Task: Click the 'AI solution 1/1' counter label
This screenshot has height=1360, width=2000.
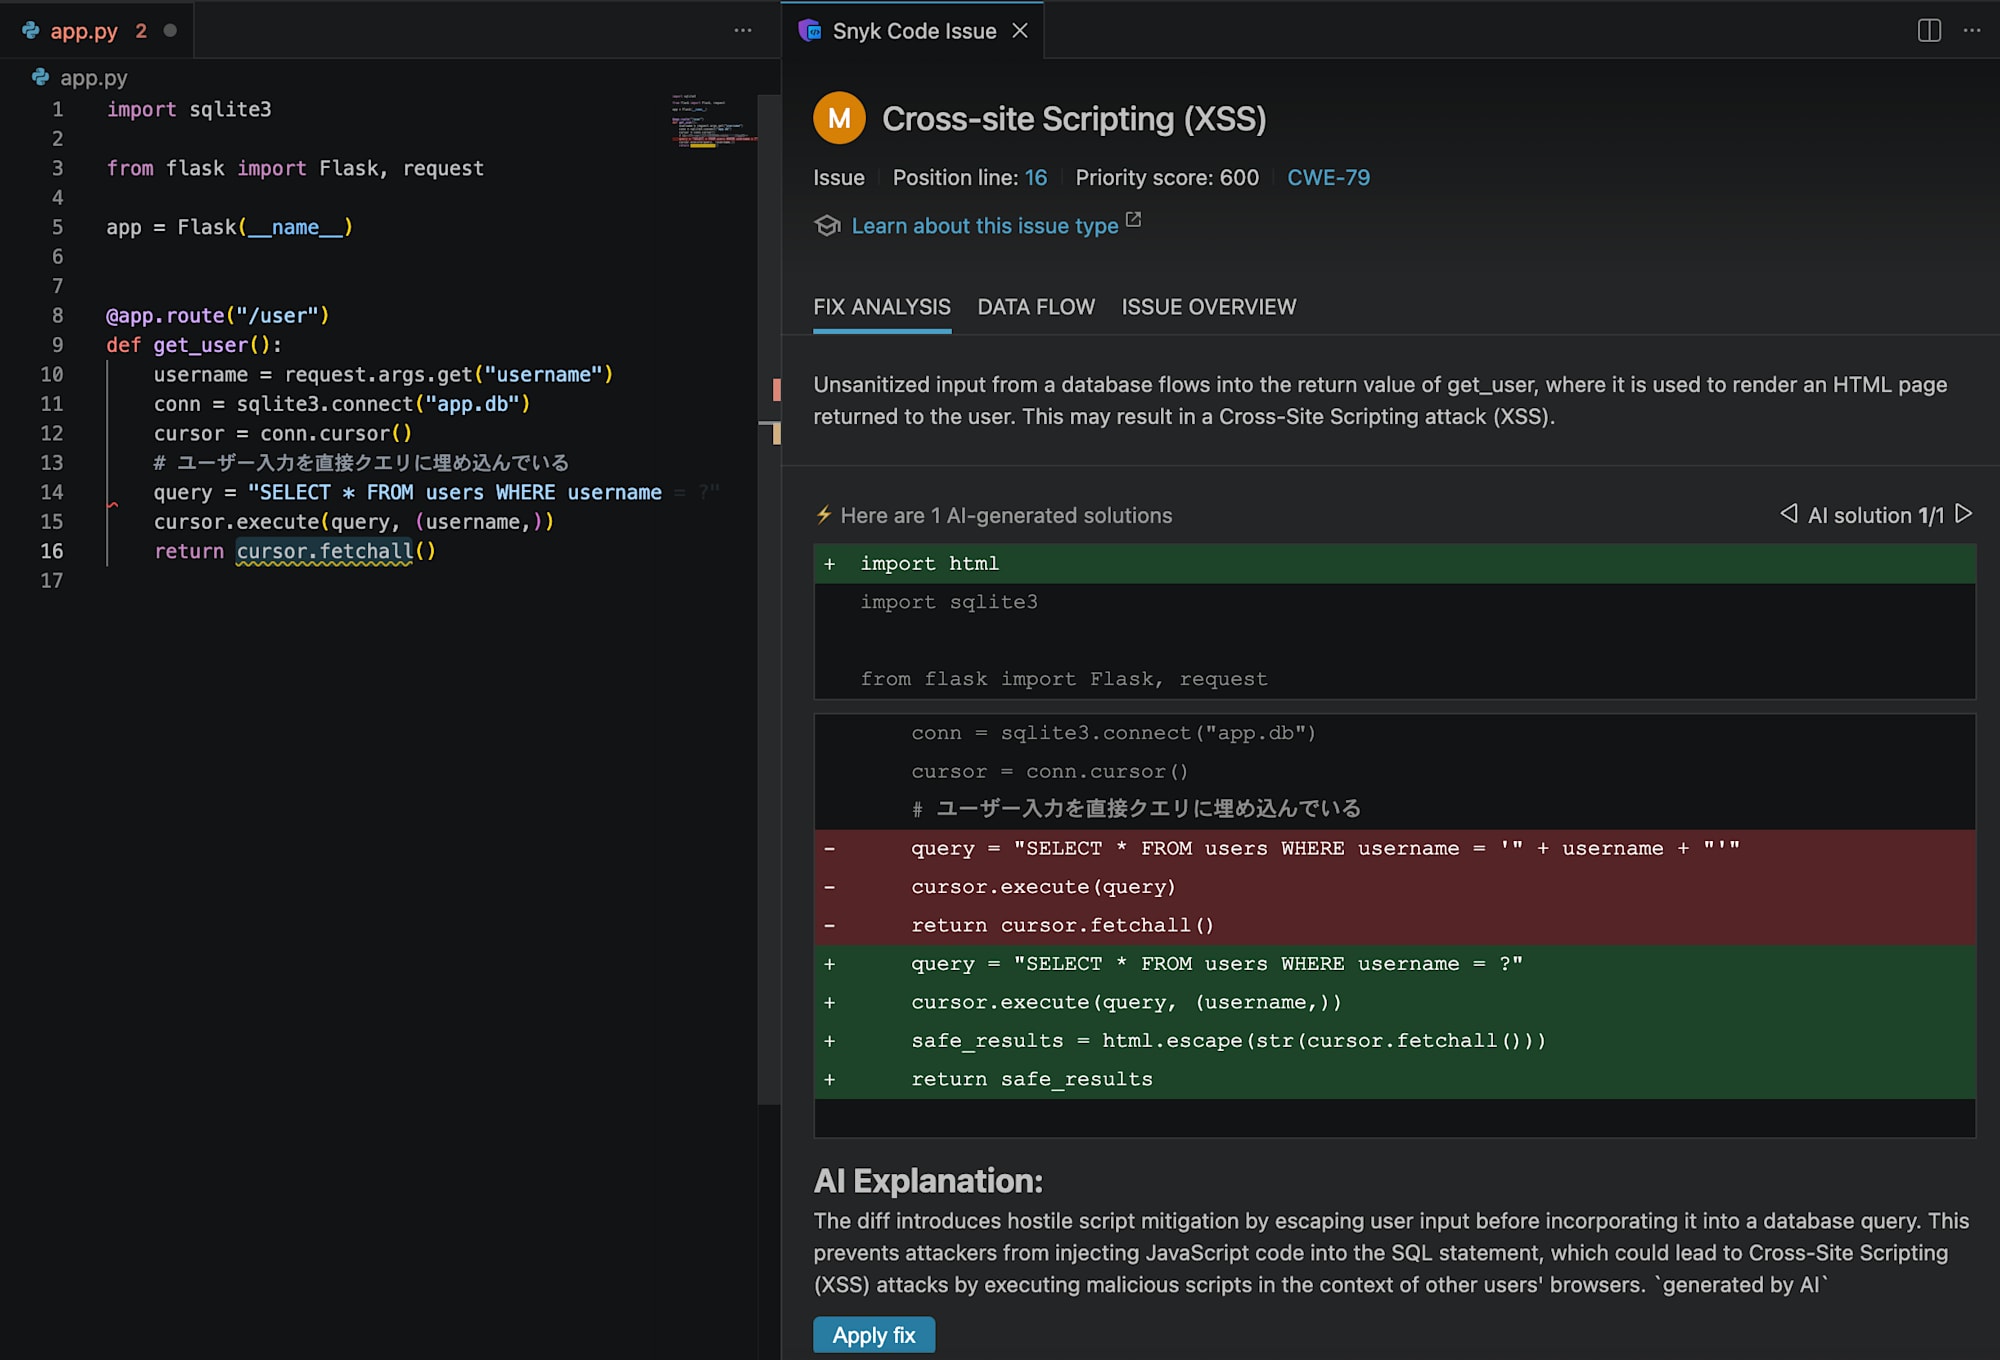Action: 1876,515
